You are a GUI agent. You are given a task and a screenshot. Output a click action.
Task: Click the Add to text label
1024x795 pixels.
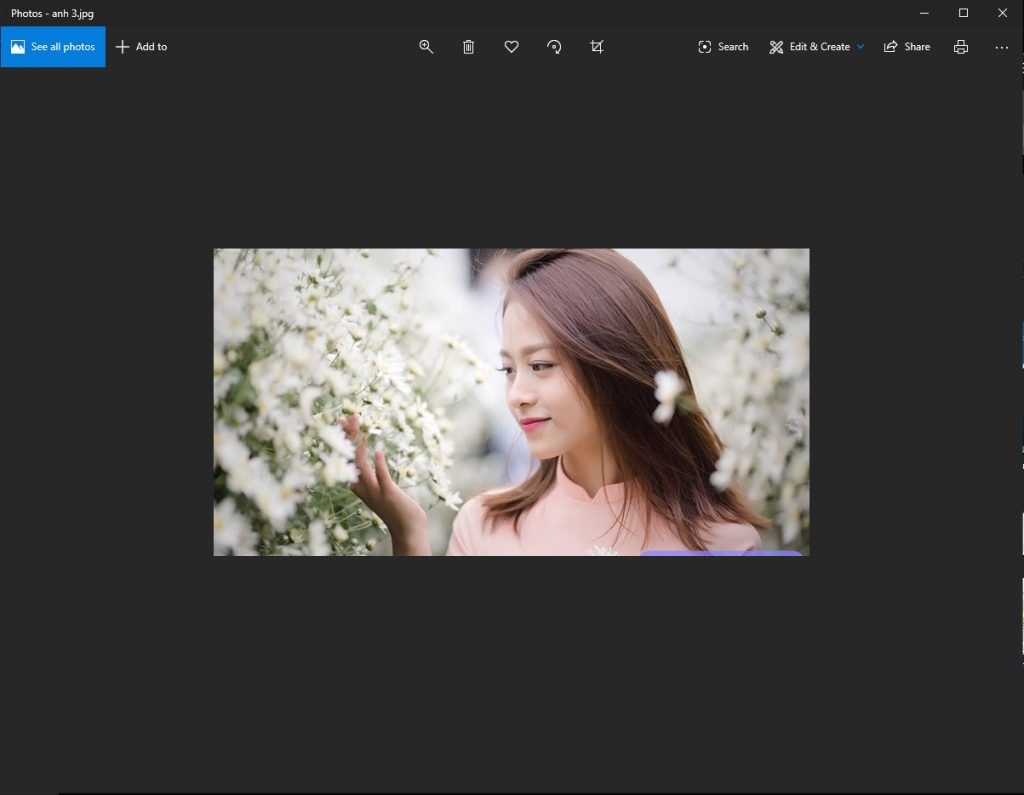pyautogui.click(x=151, y=47)
